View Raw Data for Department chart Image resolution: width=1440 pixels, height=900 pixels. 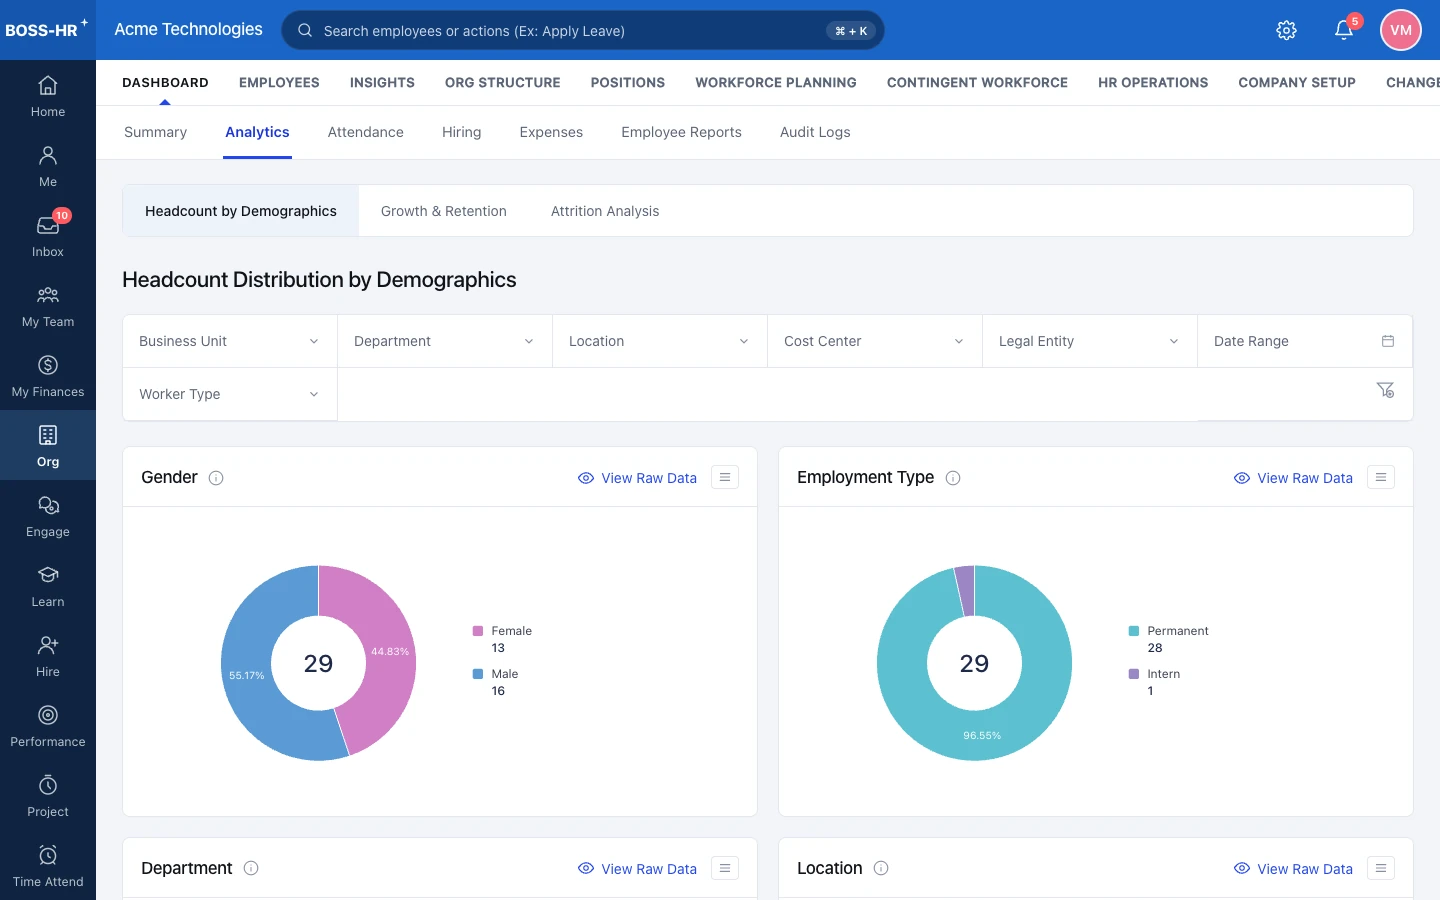[x=637, y=869]
